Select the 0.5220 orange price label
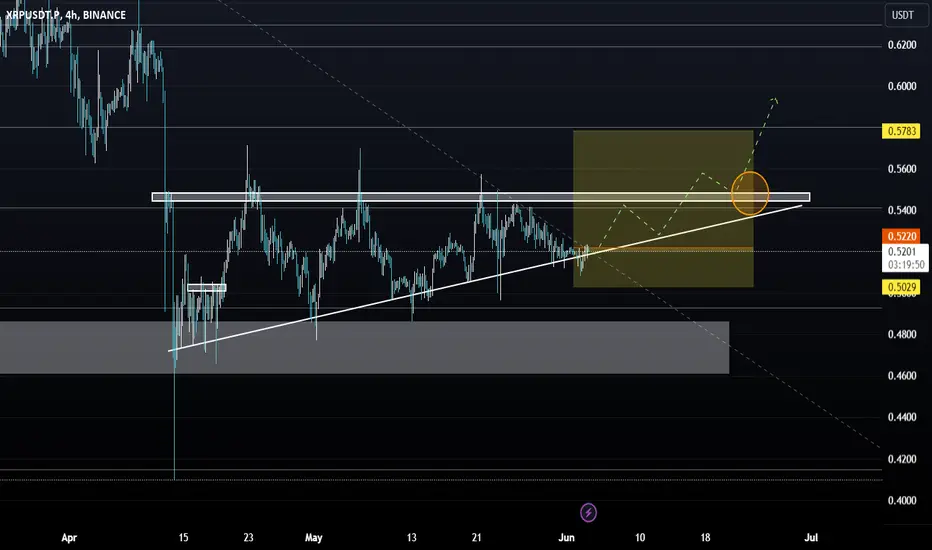932x550 pixels. click(902, 236)
